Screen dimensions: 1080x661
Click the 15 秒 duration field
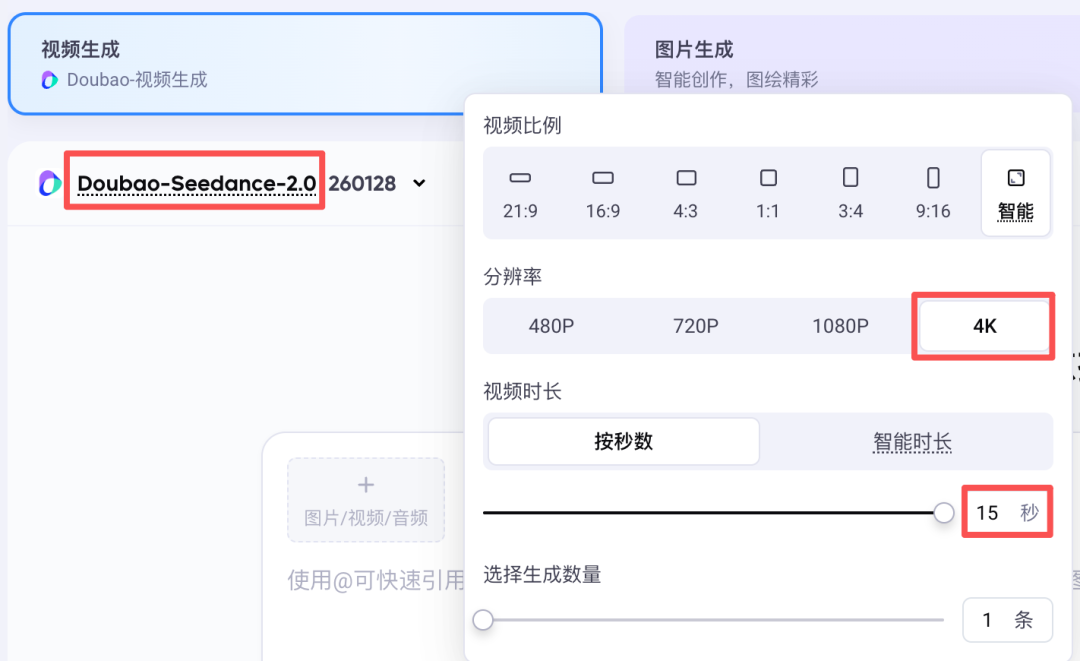1007,512
